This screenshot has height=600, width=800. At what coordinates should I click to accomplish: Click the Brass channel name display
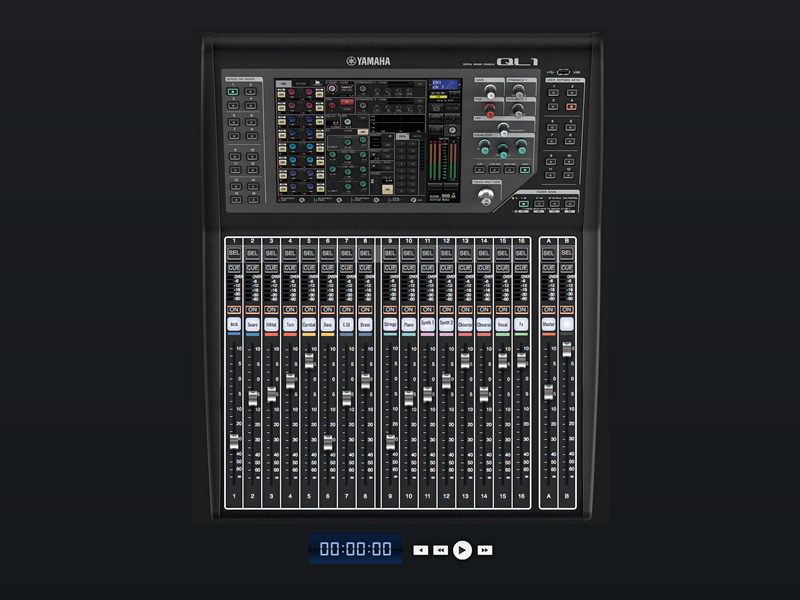click(365, 324)
